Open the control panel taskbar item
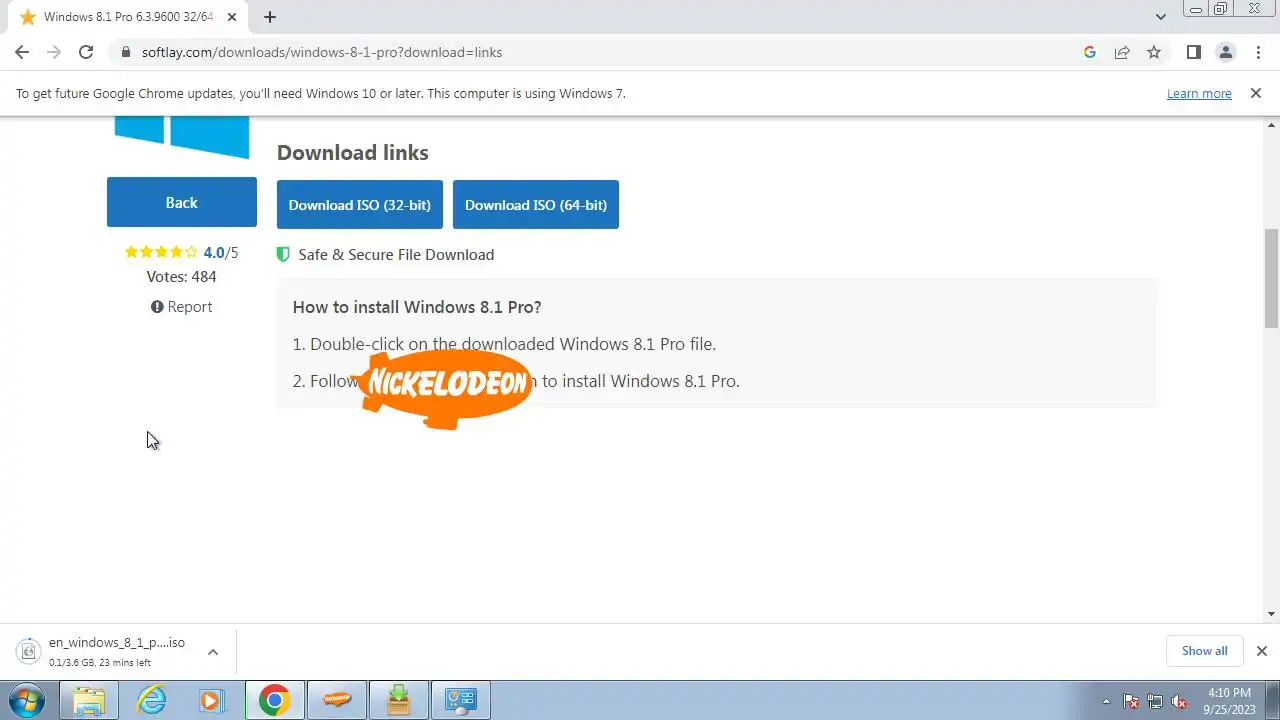The image size is (1280, 720). tap(461, 701)
